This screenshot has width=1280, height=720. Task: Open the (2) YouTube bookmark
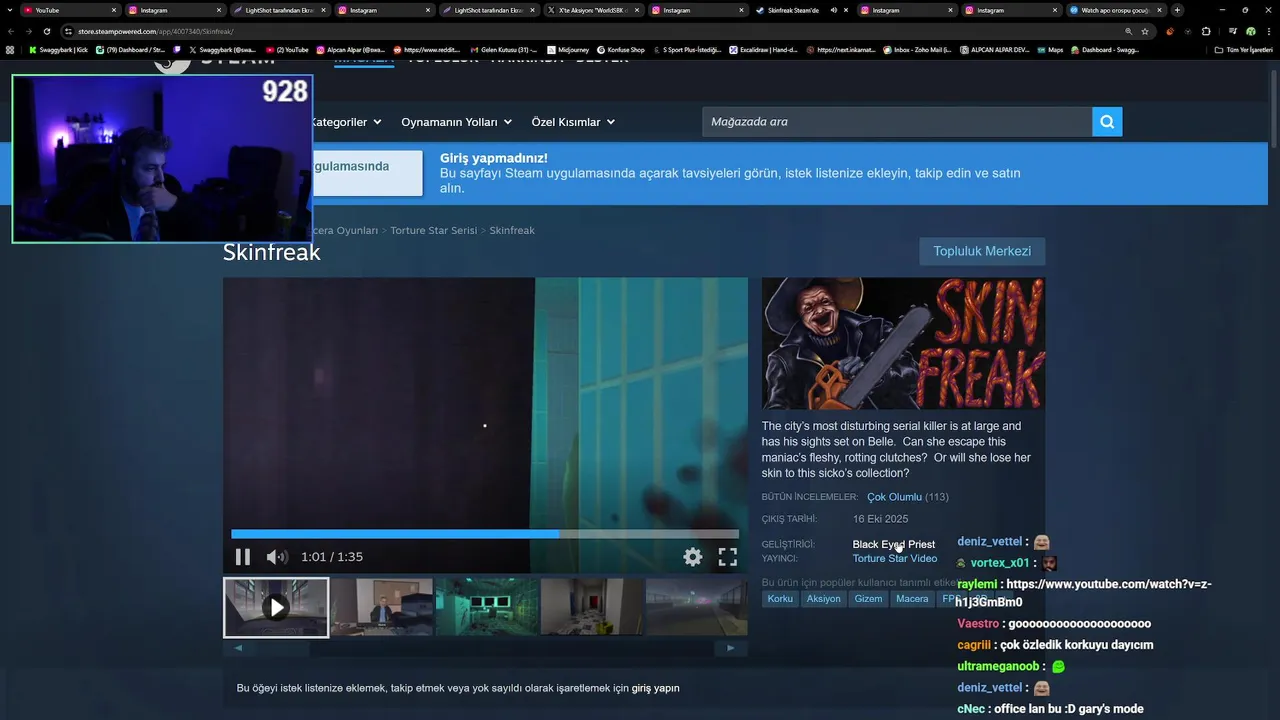coord(287,49)
